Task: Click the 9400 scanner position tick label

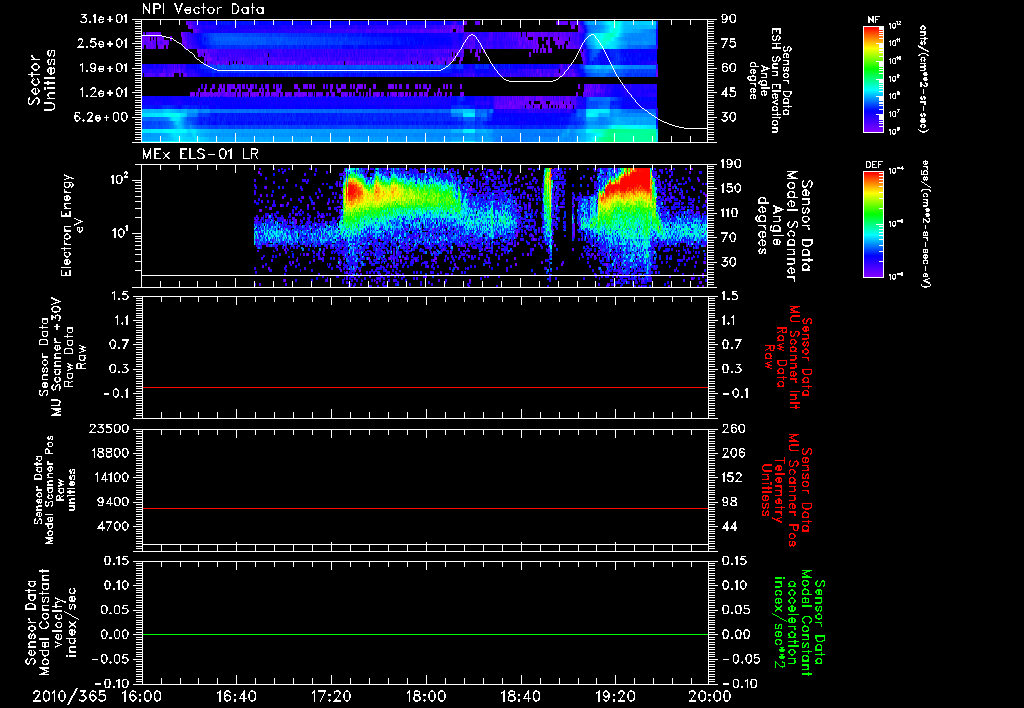Action: pyautogui.click(x=113, y=502)
